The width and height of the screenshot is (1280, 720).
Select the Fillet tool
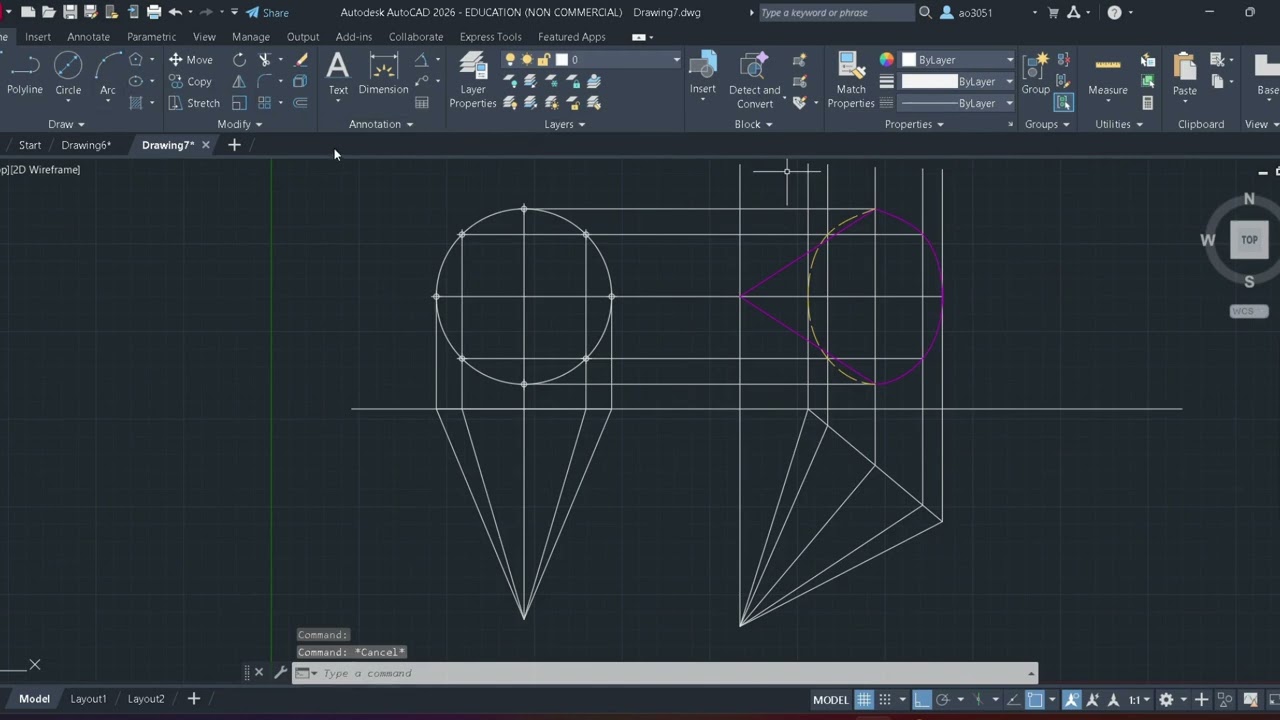click(x=265, y=82)
